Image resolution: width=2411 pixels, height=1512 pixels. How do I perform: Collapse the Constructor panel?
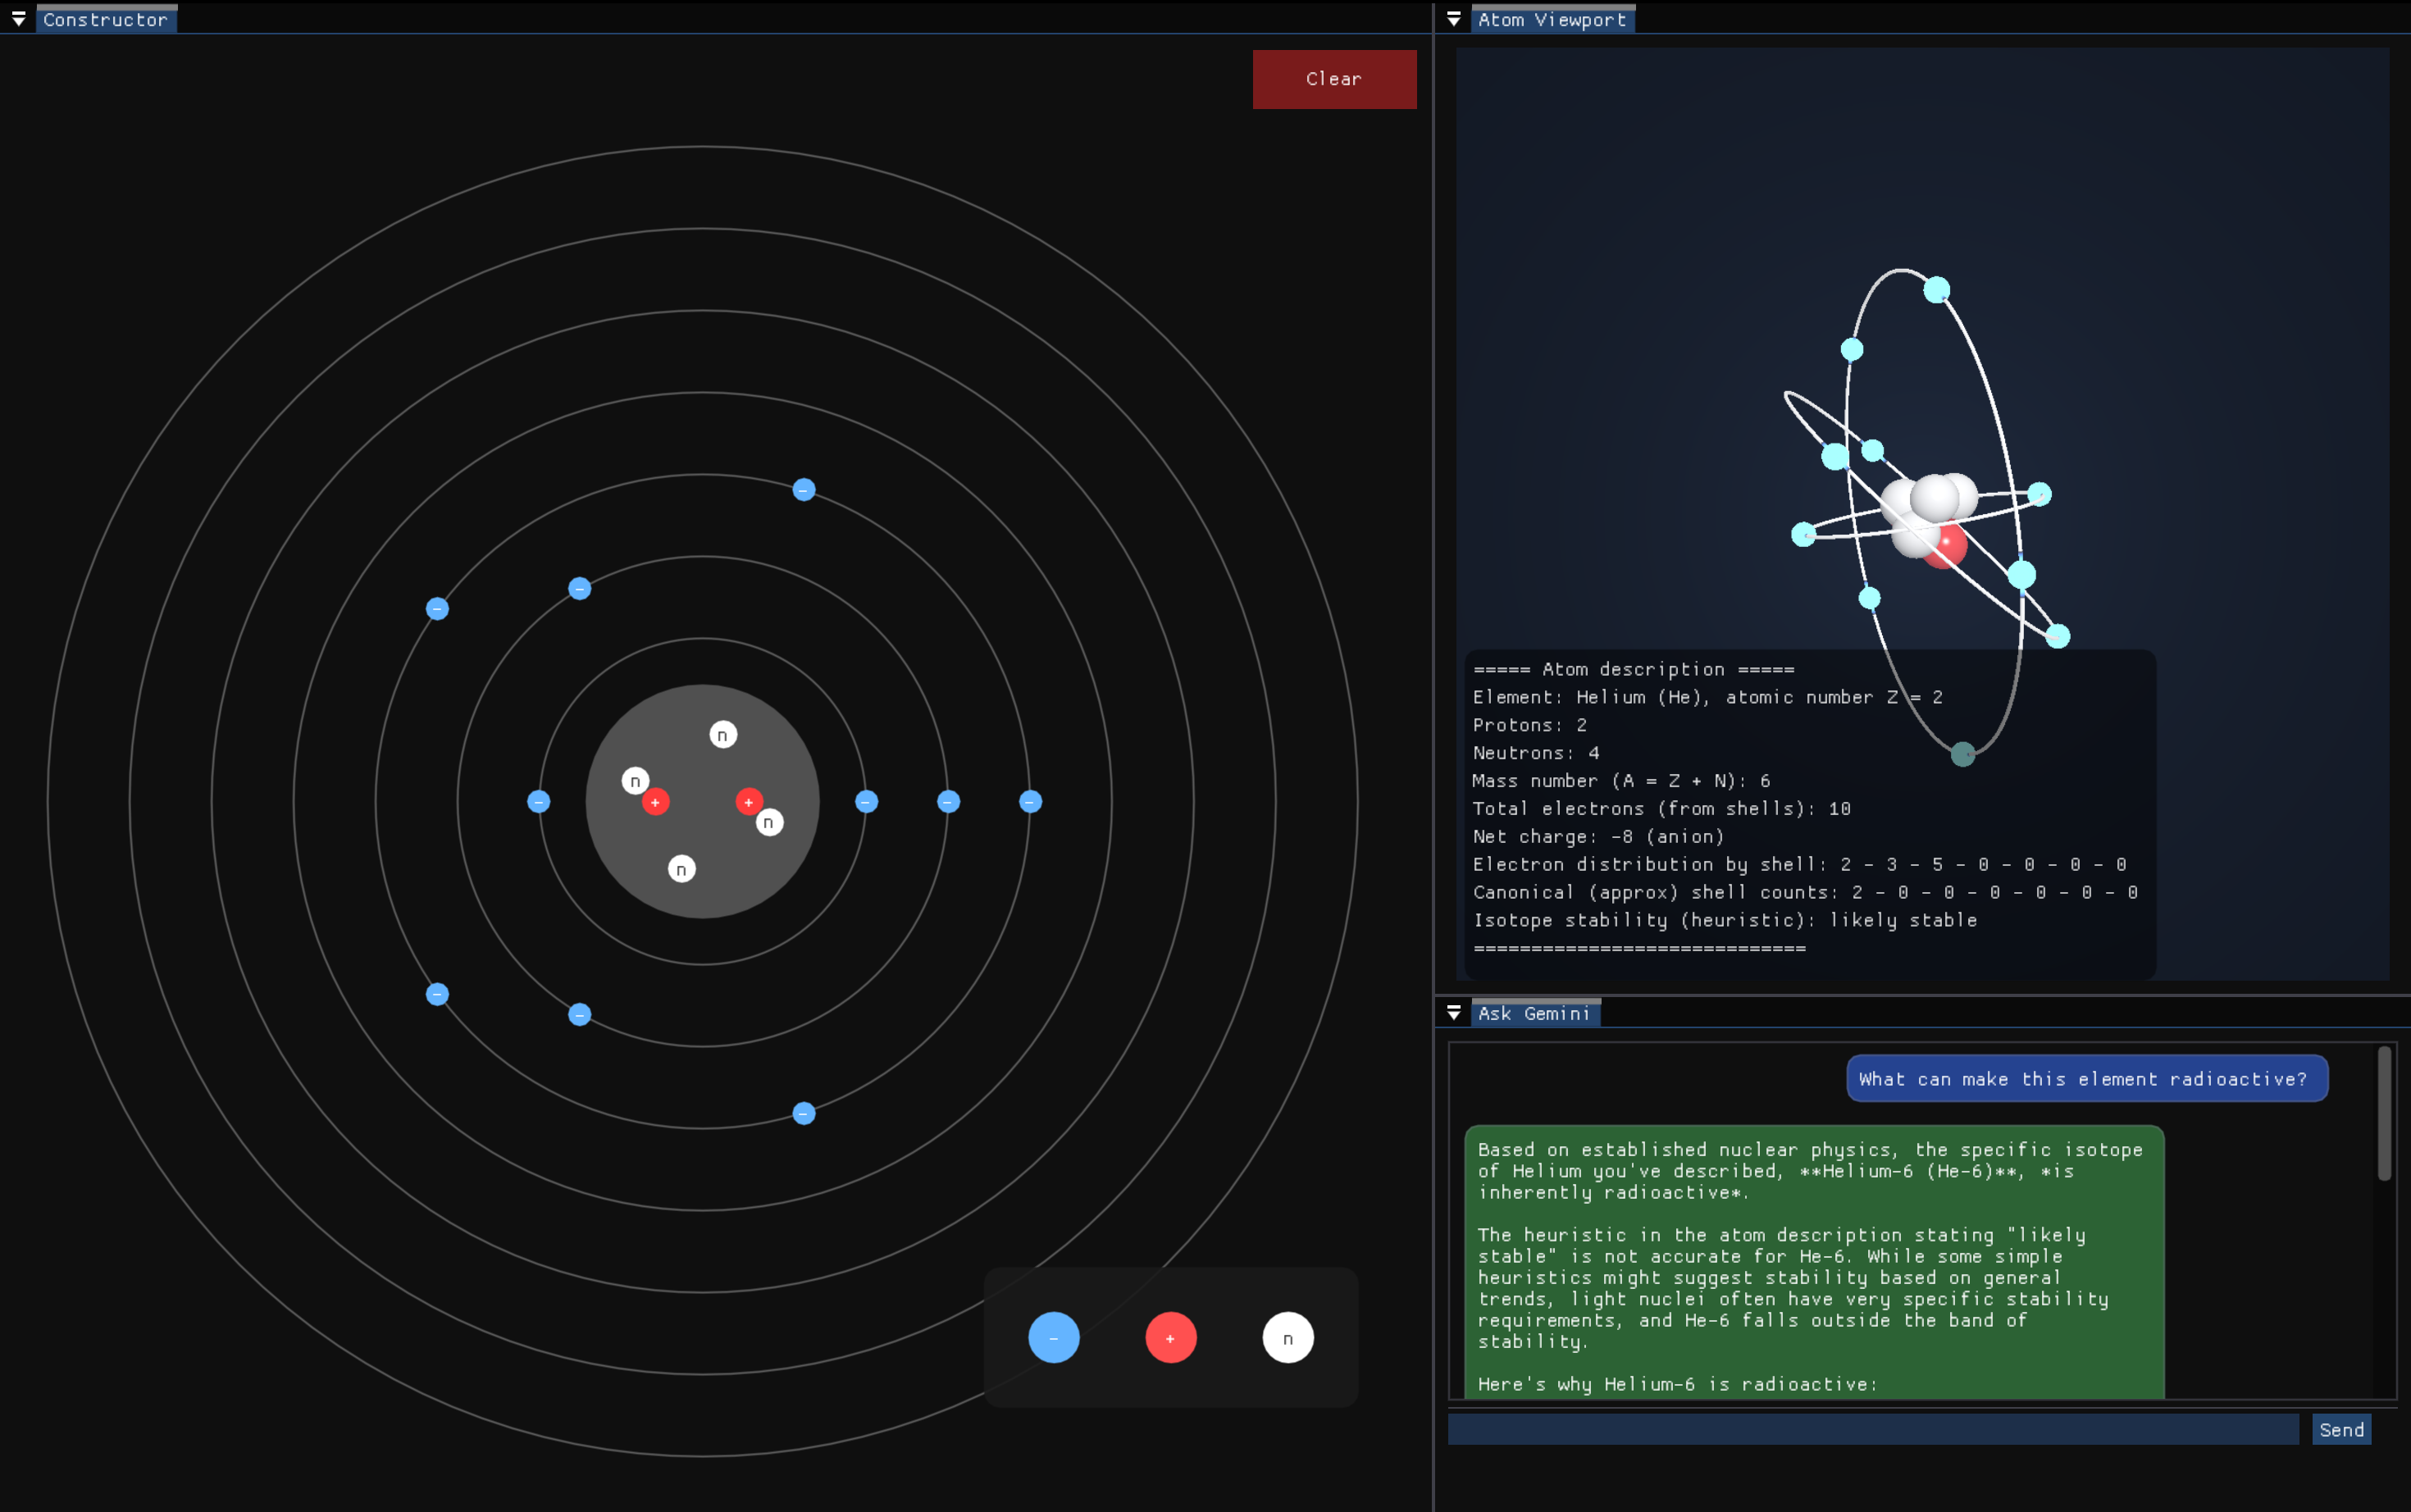coord(18,19)
